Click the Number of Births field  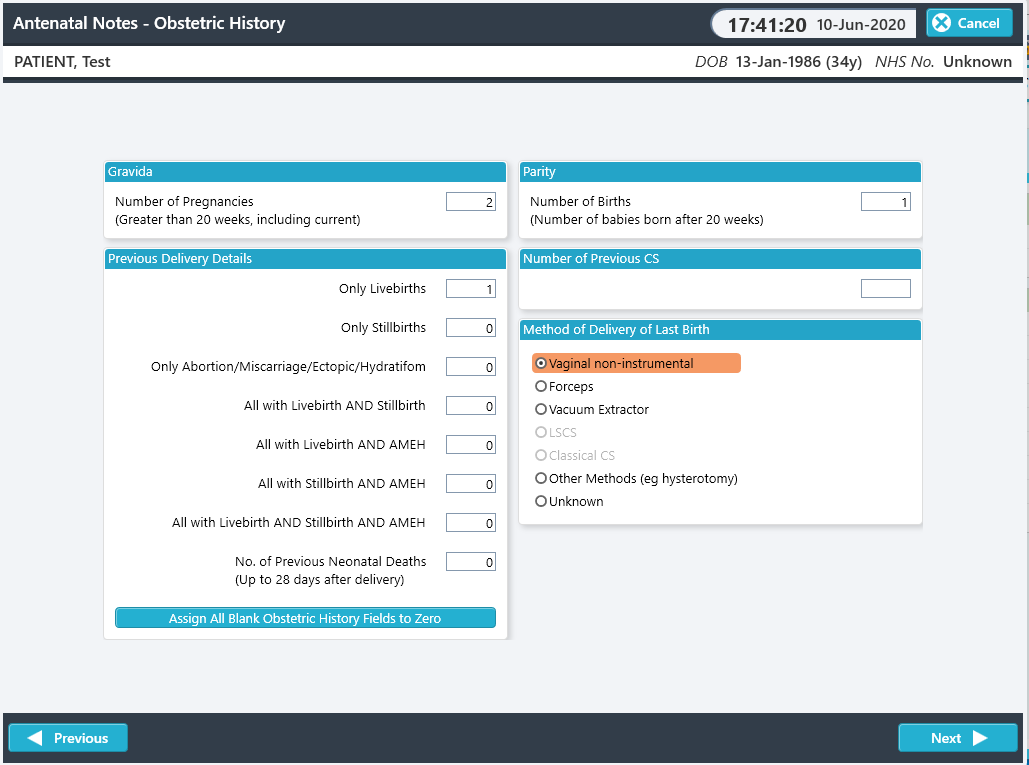point(885,202)
